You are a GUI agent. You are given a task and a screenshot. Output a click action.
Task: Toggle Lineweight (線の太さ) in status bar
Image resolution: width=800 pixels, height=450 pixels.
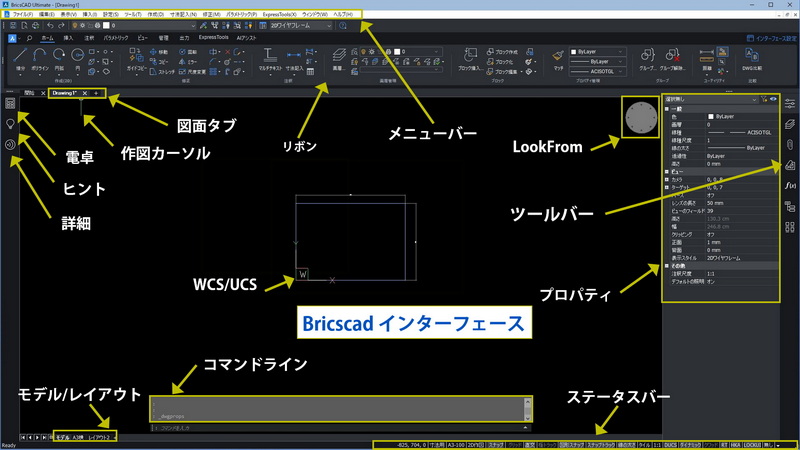pyautogui.click(x=626, y=445)
